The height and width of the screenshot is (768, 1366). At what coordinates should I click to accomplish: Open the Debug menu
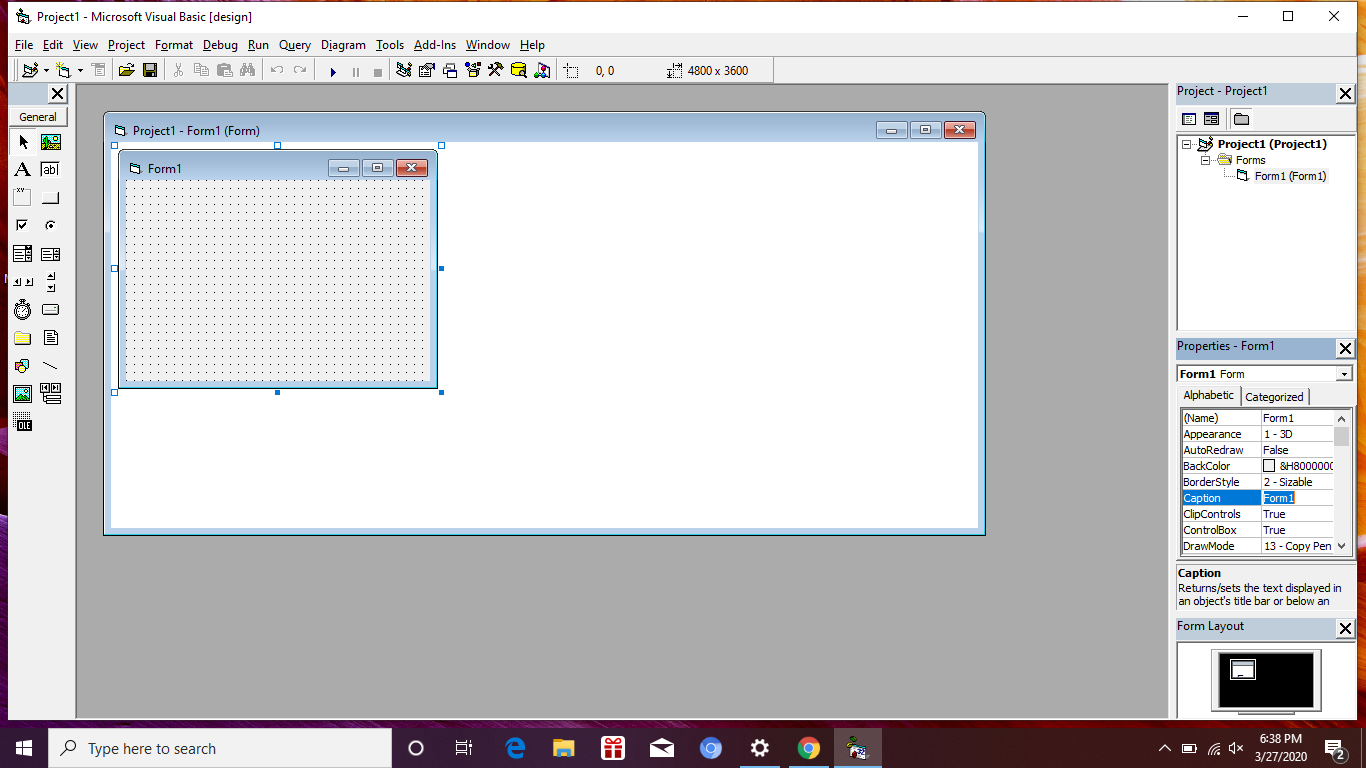220,45
